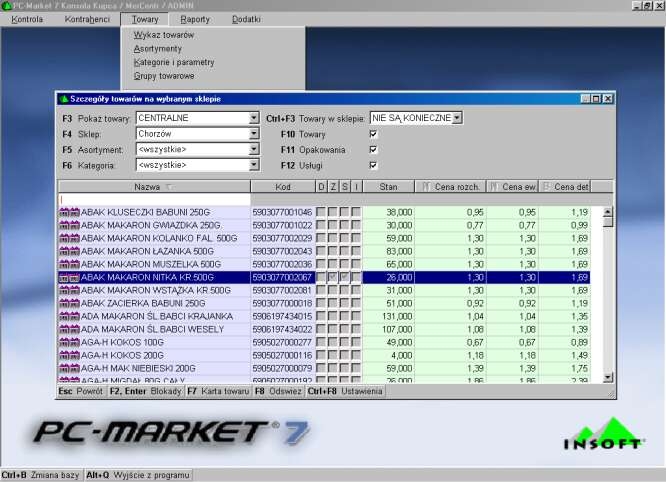Toggle Z checkbox for ABAK MAKARON GWIAZDKA 250G
Image resolution: width=666 pixels, height=482 pixels.
[x=333, y=225]
